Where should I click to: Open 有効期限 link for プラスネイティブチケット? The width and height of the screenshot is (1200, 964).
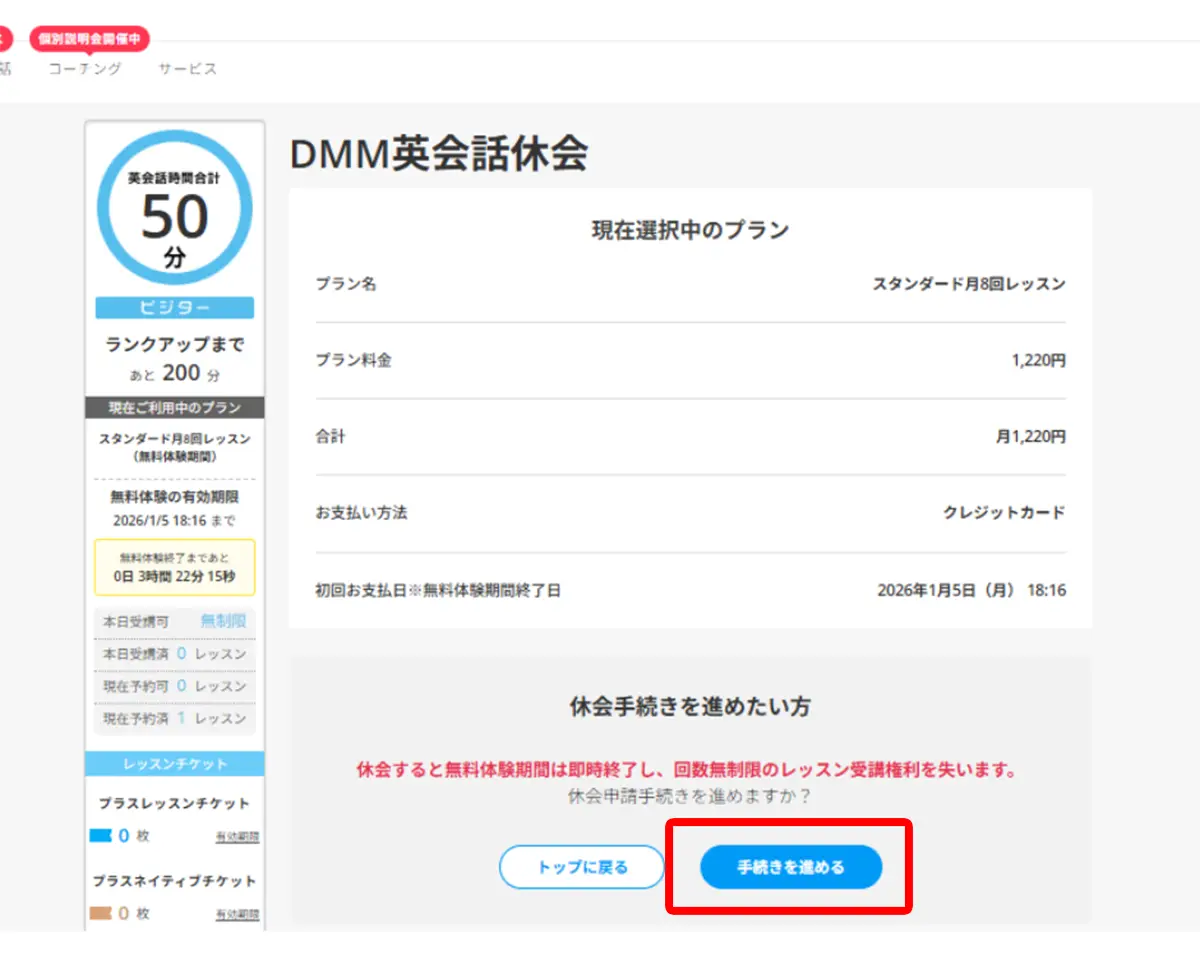[x=237, y=914]
